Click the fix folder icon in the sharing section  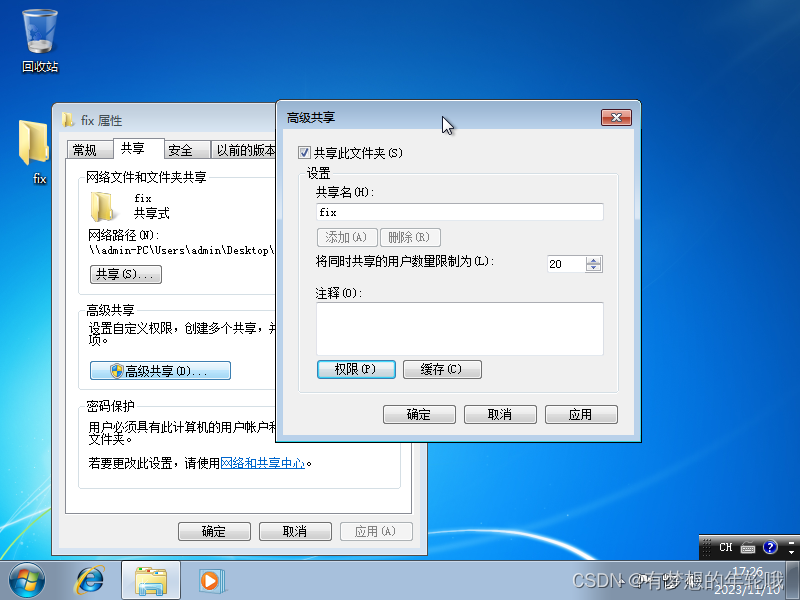pos(102,206)
